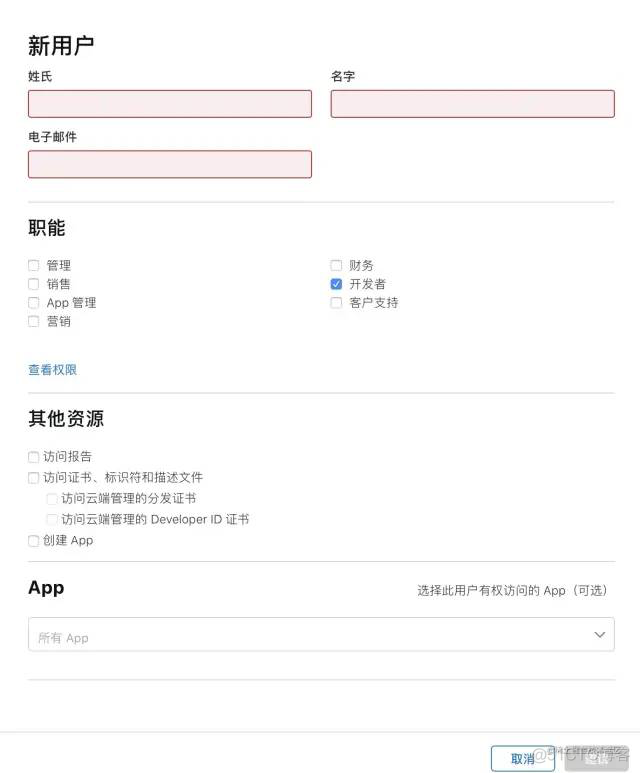
Task: Check the 管理 role checkbox
Action: click(34, 266)
